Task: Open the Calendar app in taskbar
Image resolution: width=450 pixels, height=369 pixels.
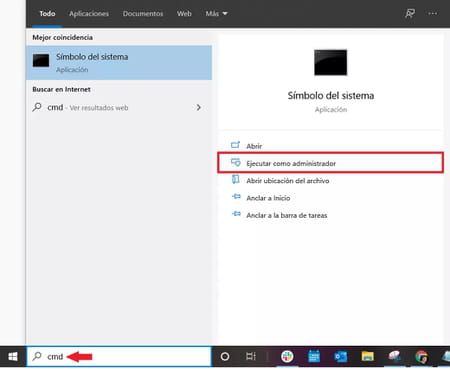Action: point(314,356)
